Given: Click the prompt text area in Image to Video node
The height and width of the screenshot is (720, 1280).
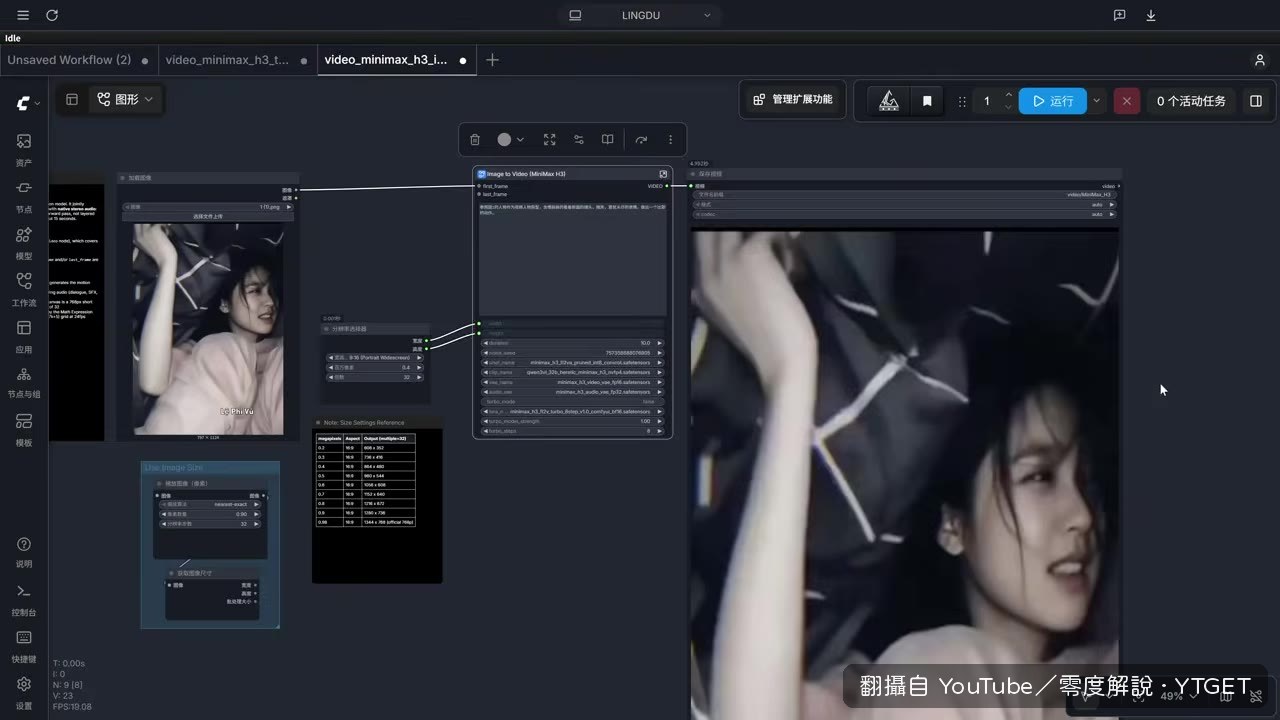Looking at the screenshot, I should tap(572, 259).
